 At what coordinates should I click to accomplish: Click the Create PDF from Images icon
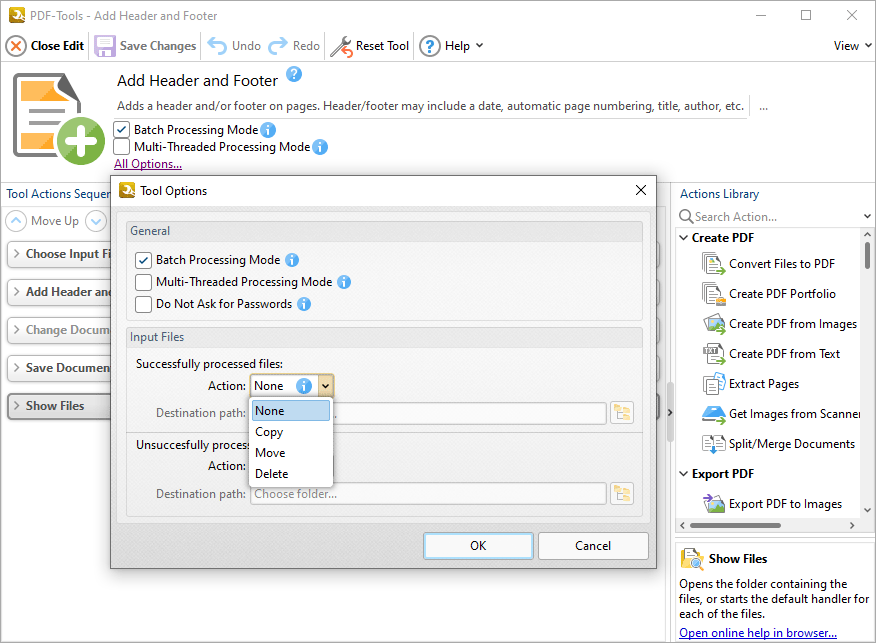[x=713, y=323]
